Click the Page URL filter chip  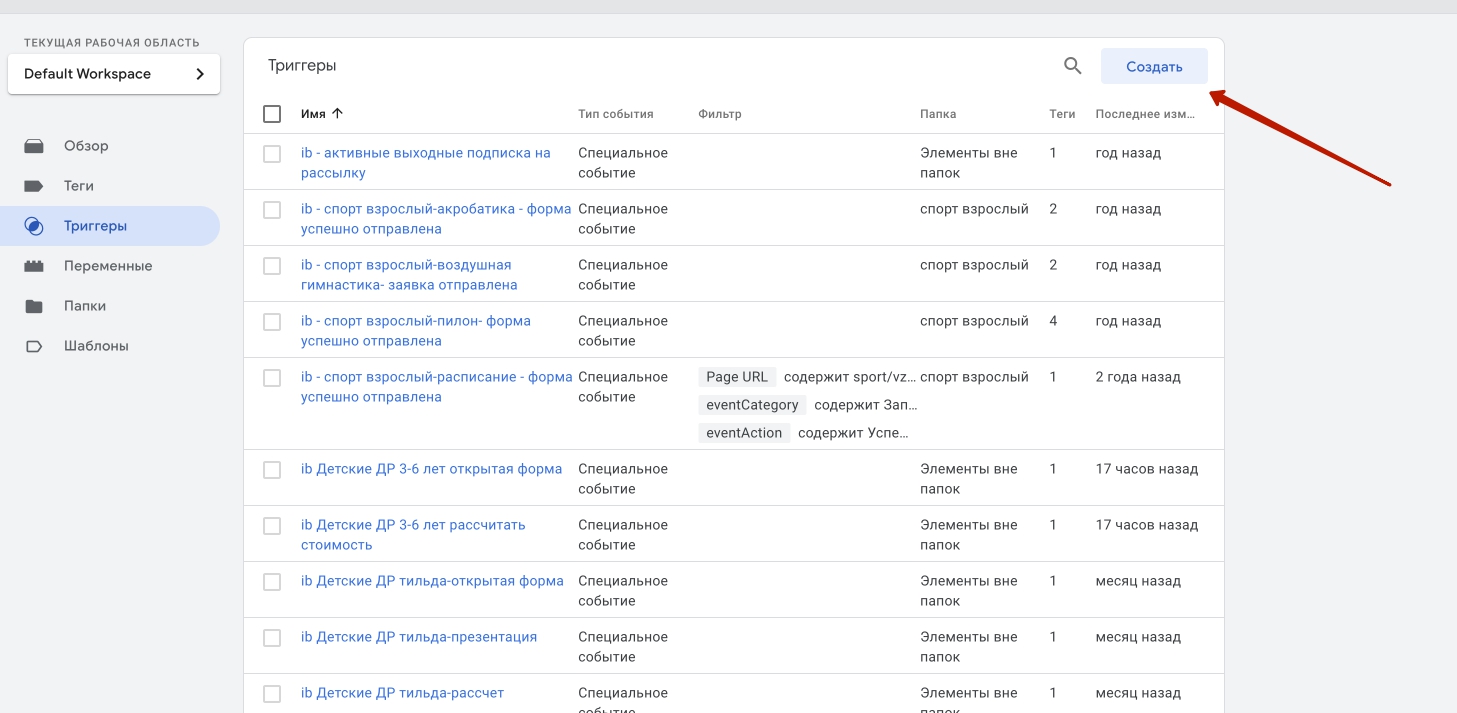[x=737, y=377]
